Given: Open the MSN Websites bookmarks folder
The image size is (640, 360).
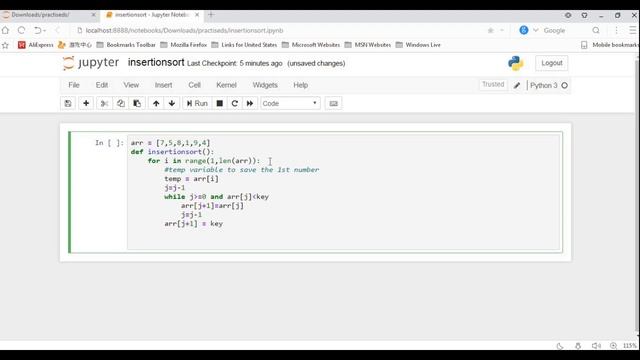Looking at the screenshot, I should 367,45.
